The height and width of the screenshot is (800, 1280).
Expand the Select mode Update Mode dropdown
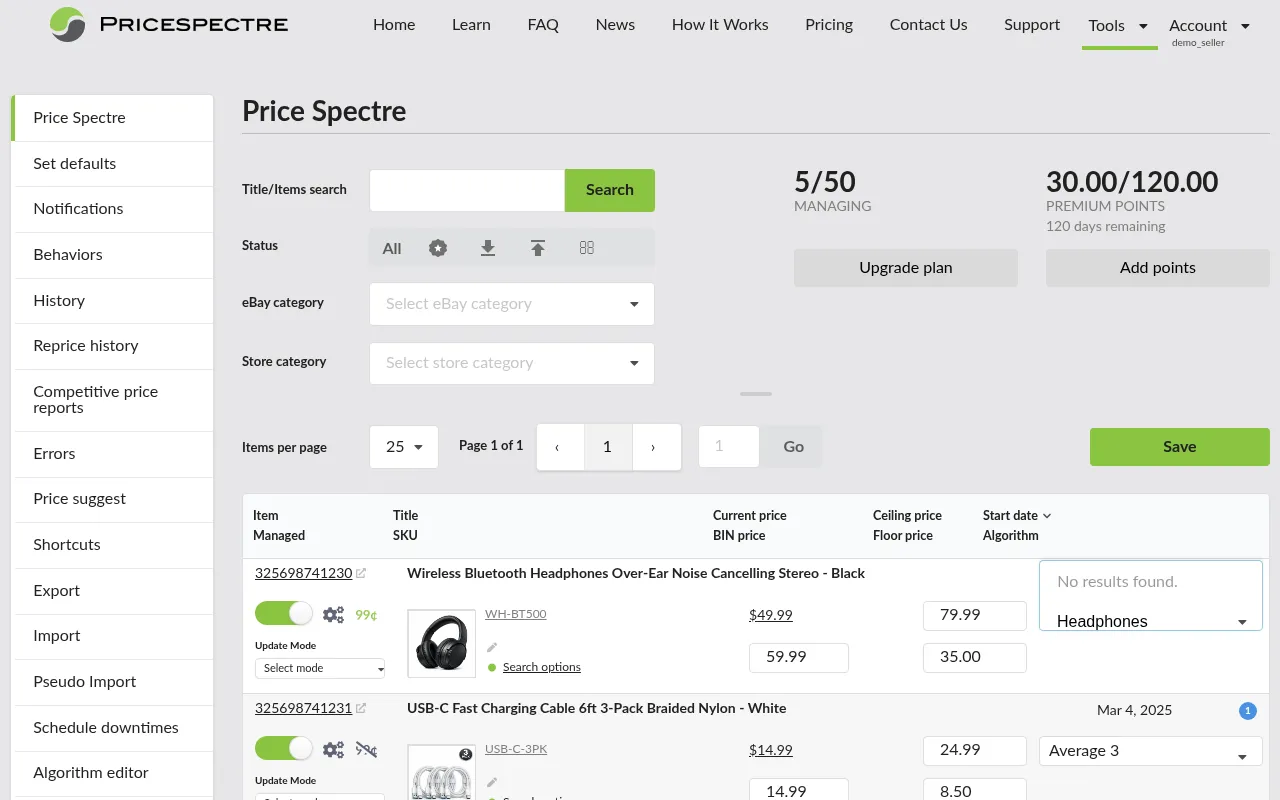tap(319, 668)
